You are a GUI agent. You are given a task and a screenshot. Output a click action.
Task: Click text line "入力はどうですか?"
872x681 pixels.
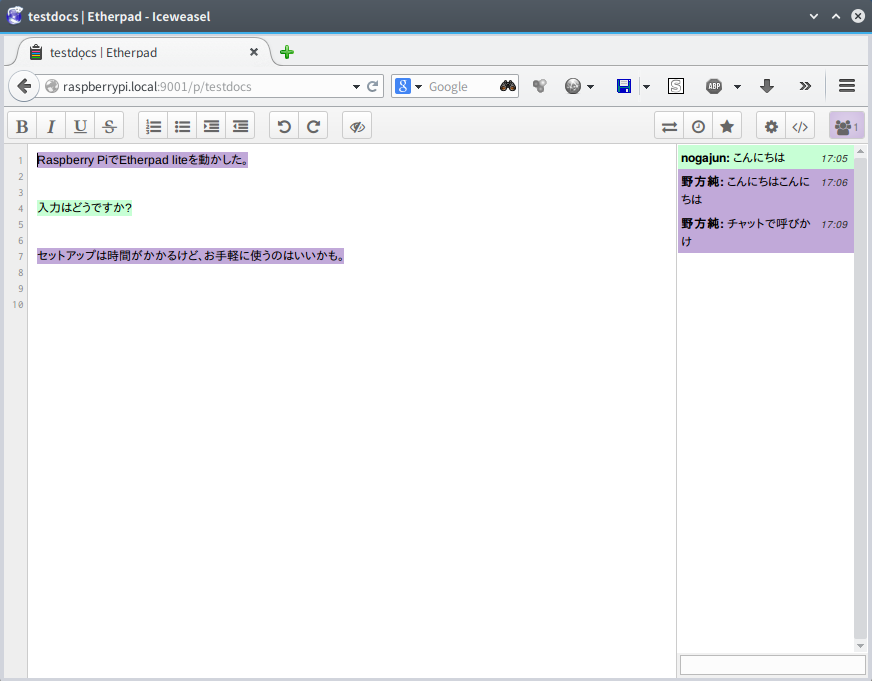(85, 208)
